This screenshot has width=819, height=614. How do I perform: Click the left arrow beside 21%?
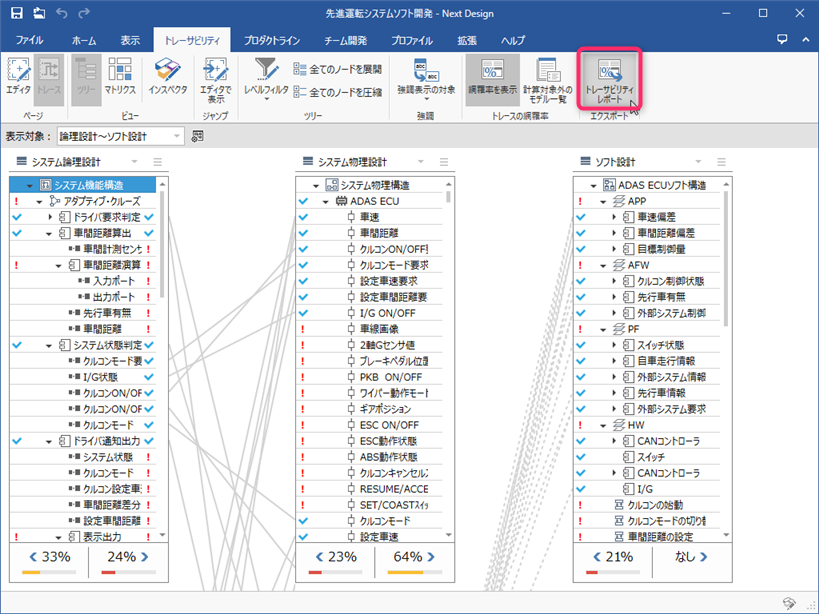(x=596, y=557)
